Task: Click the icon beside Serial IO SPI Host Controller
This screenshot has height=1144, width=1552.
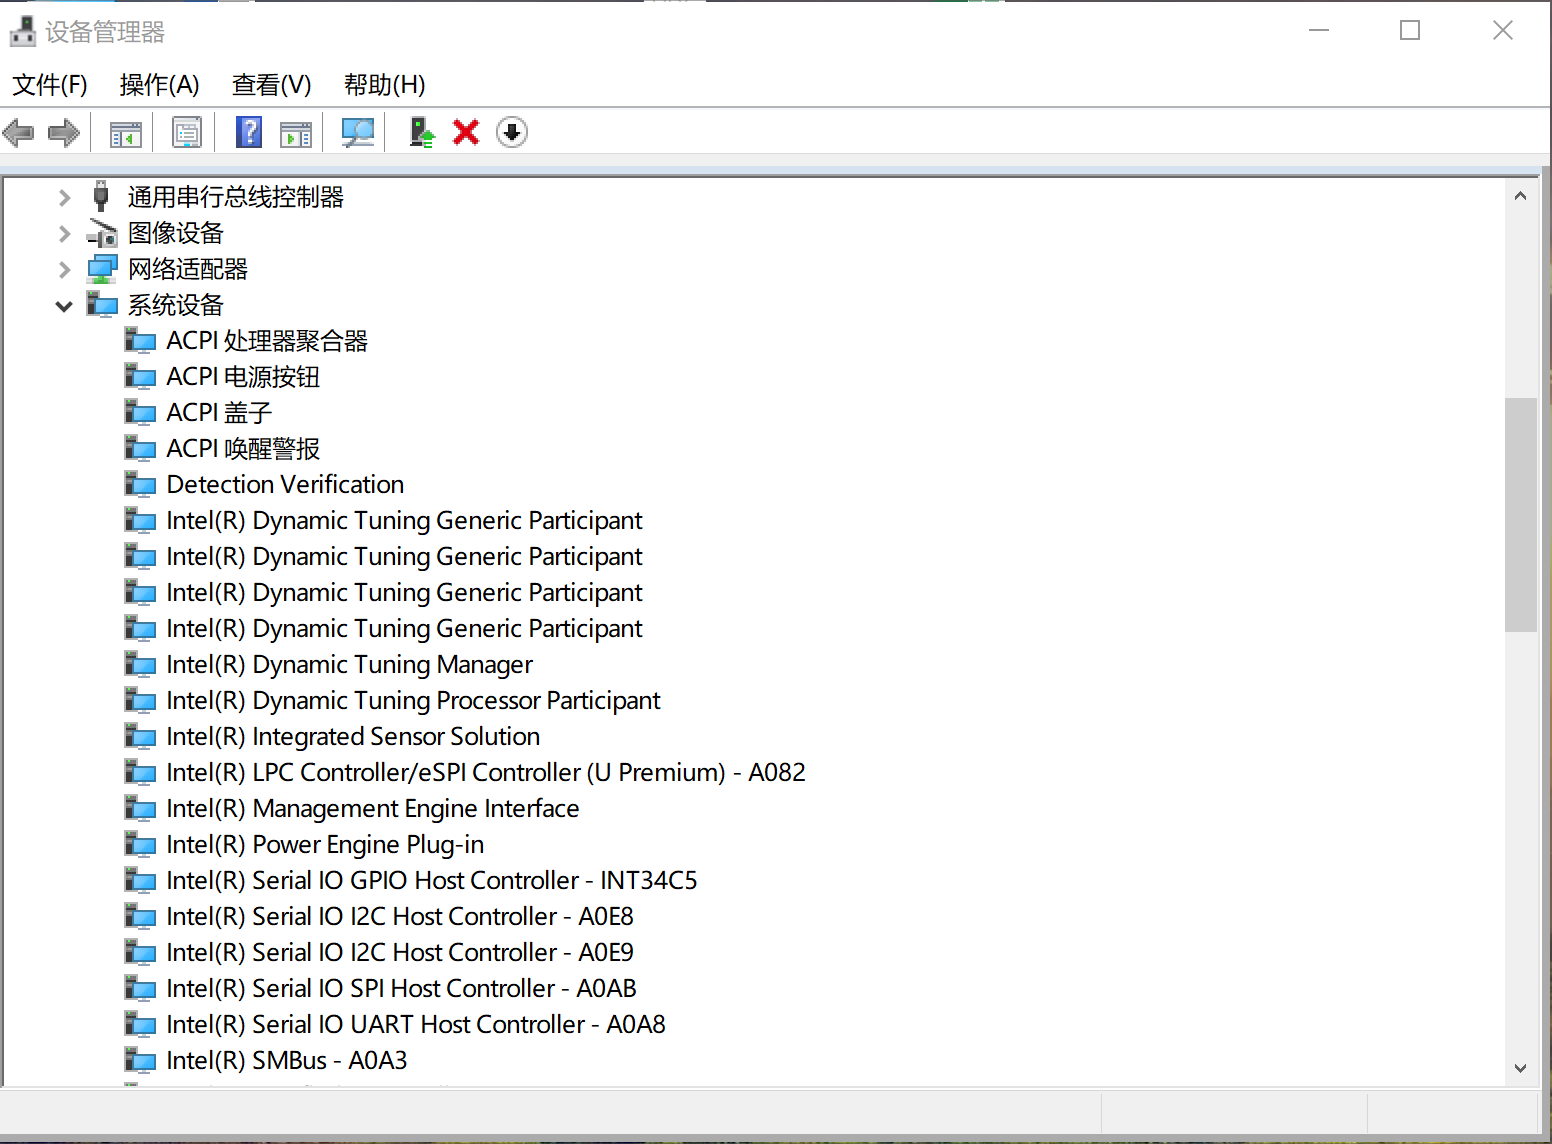Action: (x=140, y=989)
